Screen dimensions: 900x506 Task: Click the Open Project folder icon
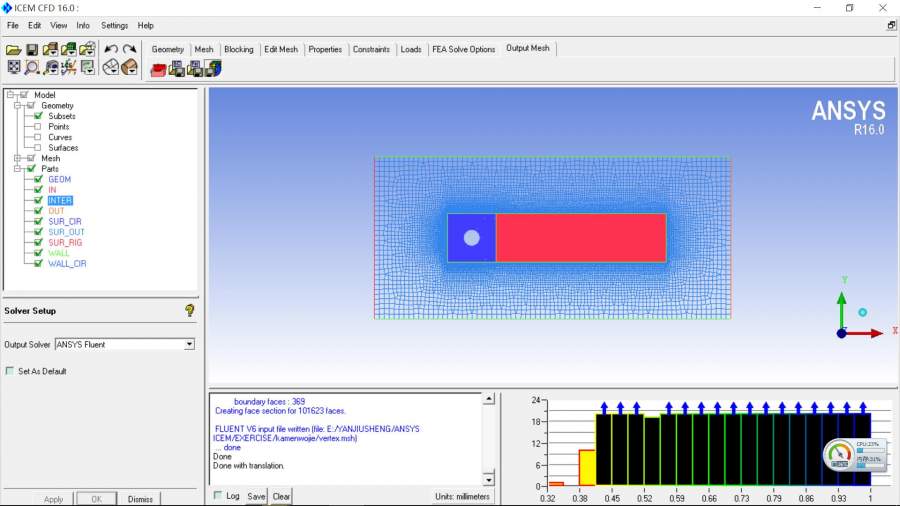(x=13, y=50)
